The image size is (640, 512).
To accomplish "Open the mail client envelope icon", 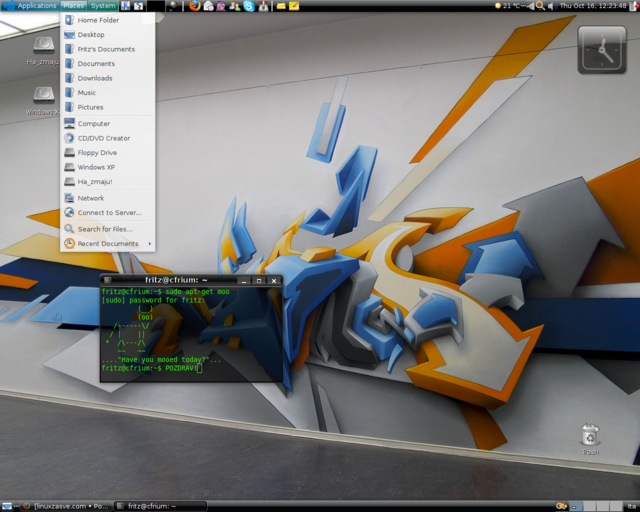I will tap(209, 6).
